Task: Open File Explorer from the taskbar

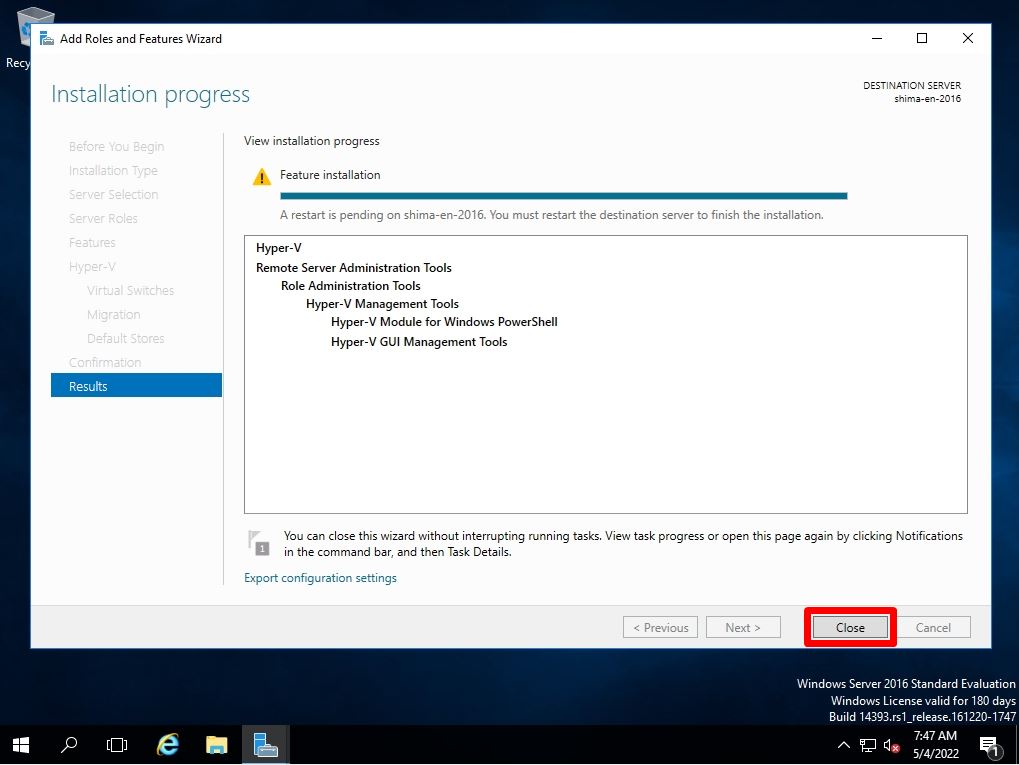Action: pyautogui.click(x=216, y=745)
